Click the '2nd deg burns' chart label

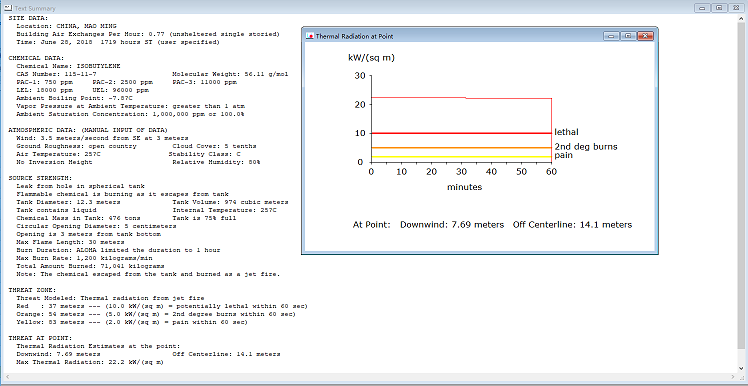586,146
